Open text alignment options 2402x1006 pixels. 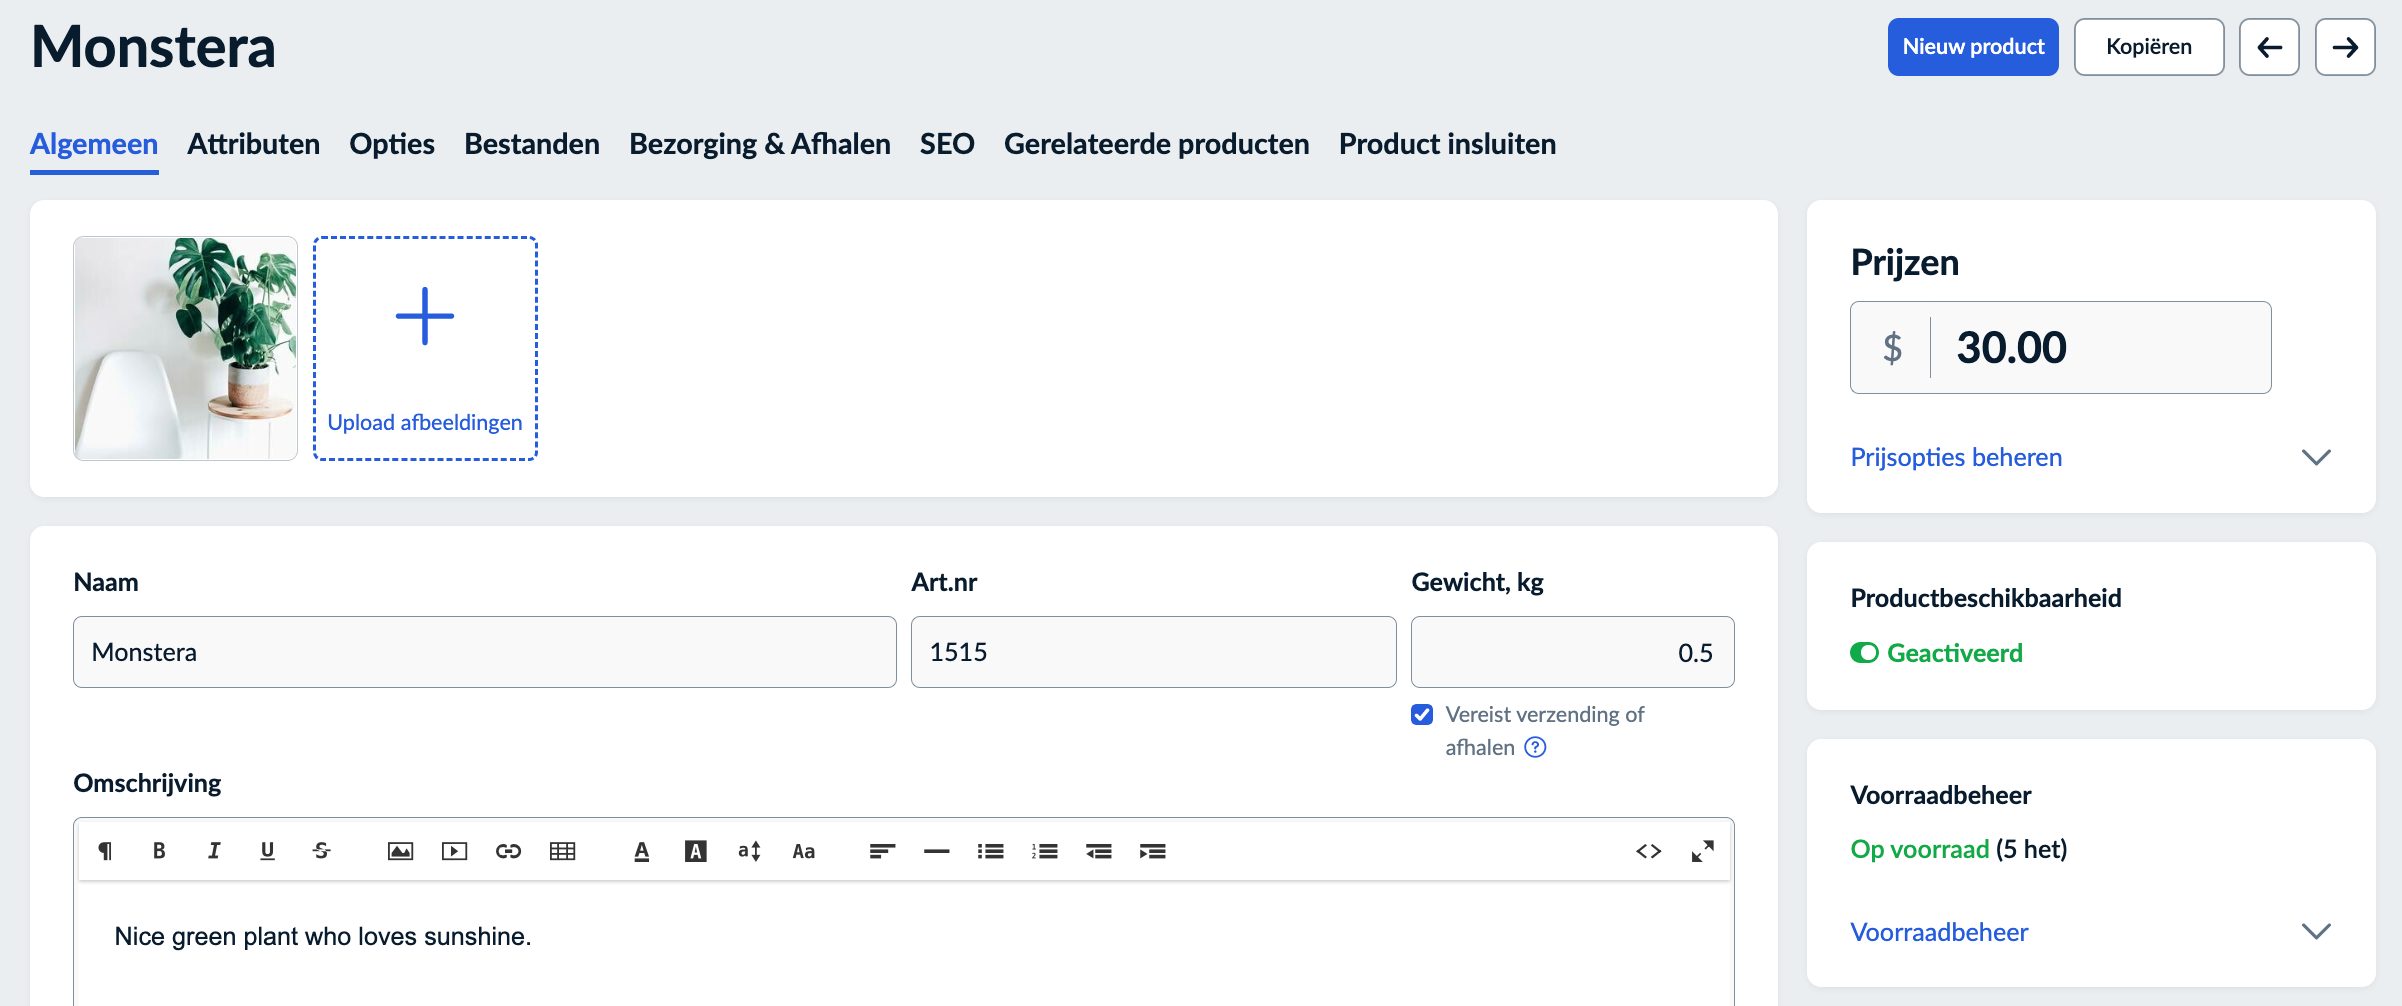click(x=882, y=851)
